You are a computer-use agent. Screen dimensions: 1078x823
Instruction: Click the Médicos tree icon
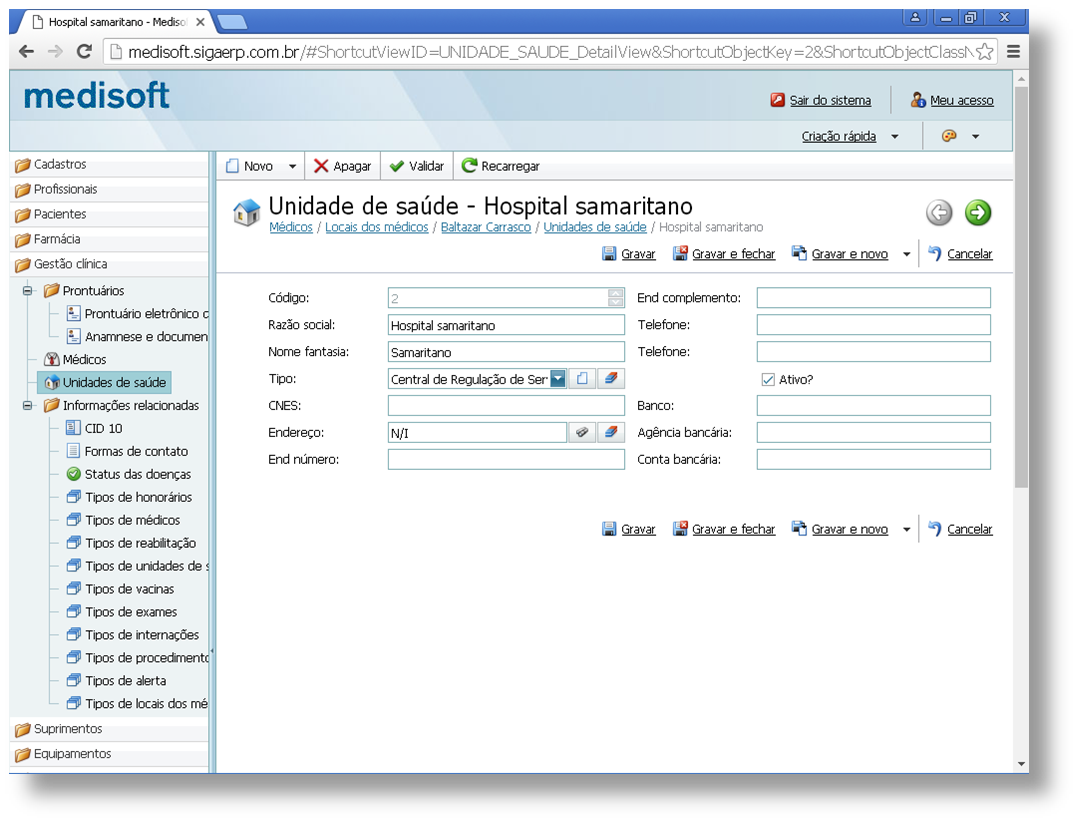[52, 359]
